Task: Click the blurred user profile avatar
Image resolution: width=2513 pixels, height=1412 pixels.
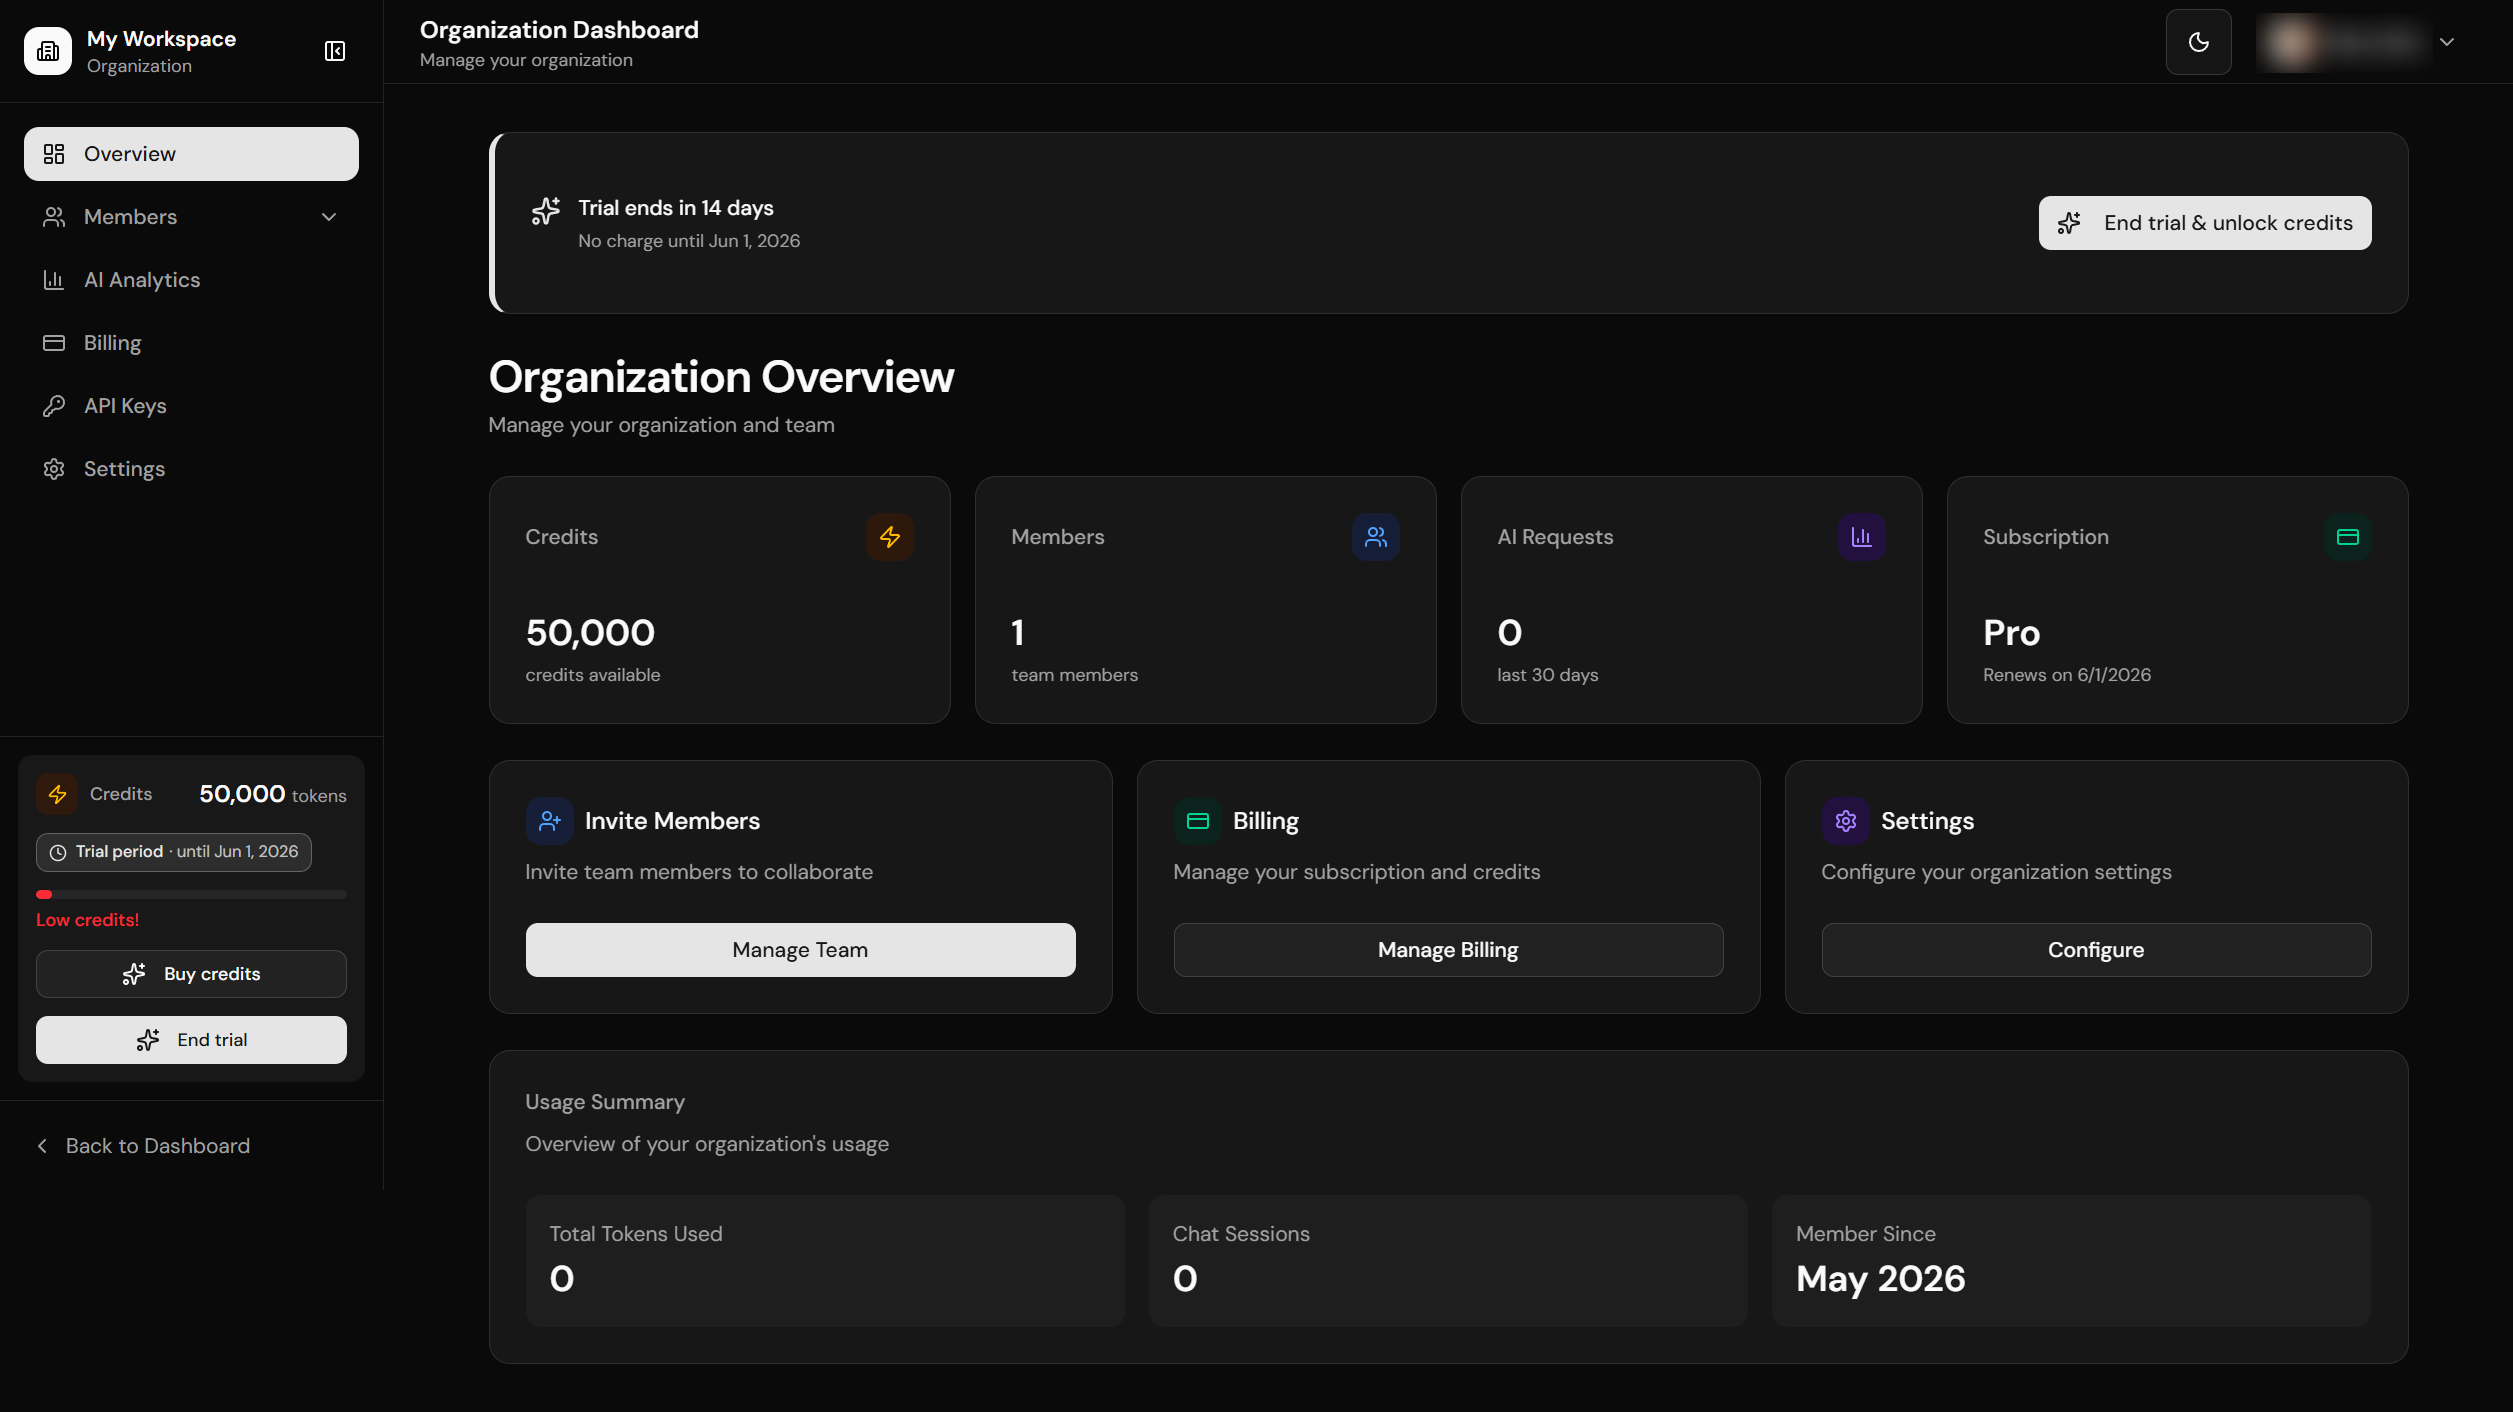Action: click(2291, 42)
